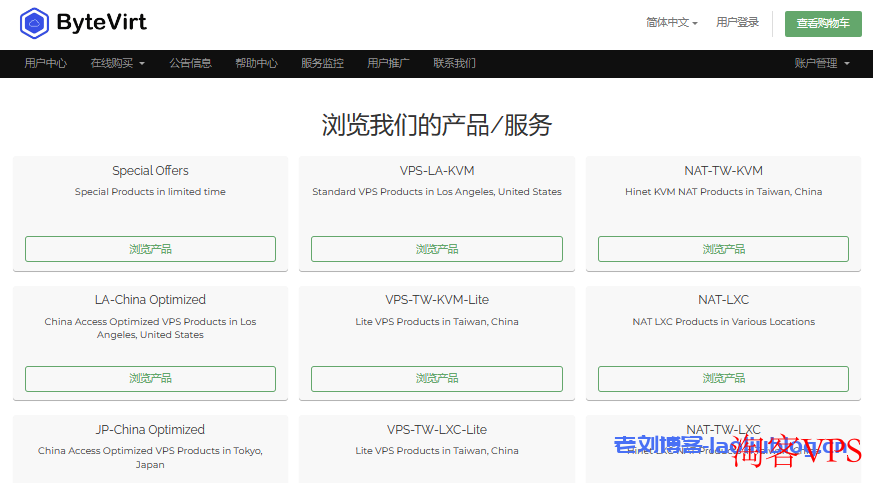The height and width of the screenshot is (483, 873).
Task: Click the NAT-TW-KVM card title
Action: (723, 171)
